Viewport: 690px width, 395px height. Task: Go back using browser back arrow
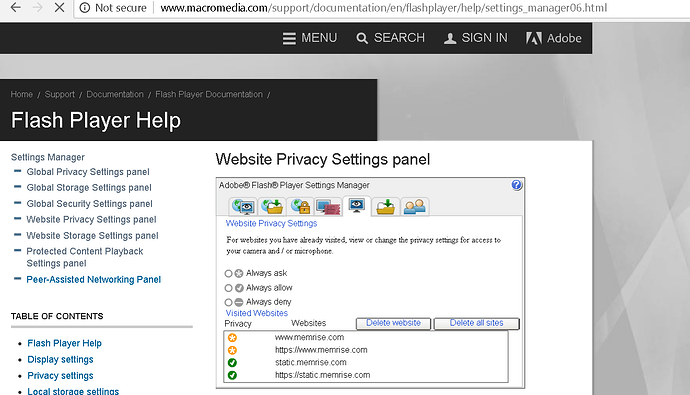16,7
